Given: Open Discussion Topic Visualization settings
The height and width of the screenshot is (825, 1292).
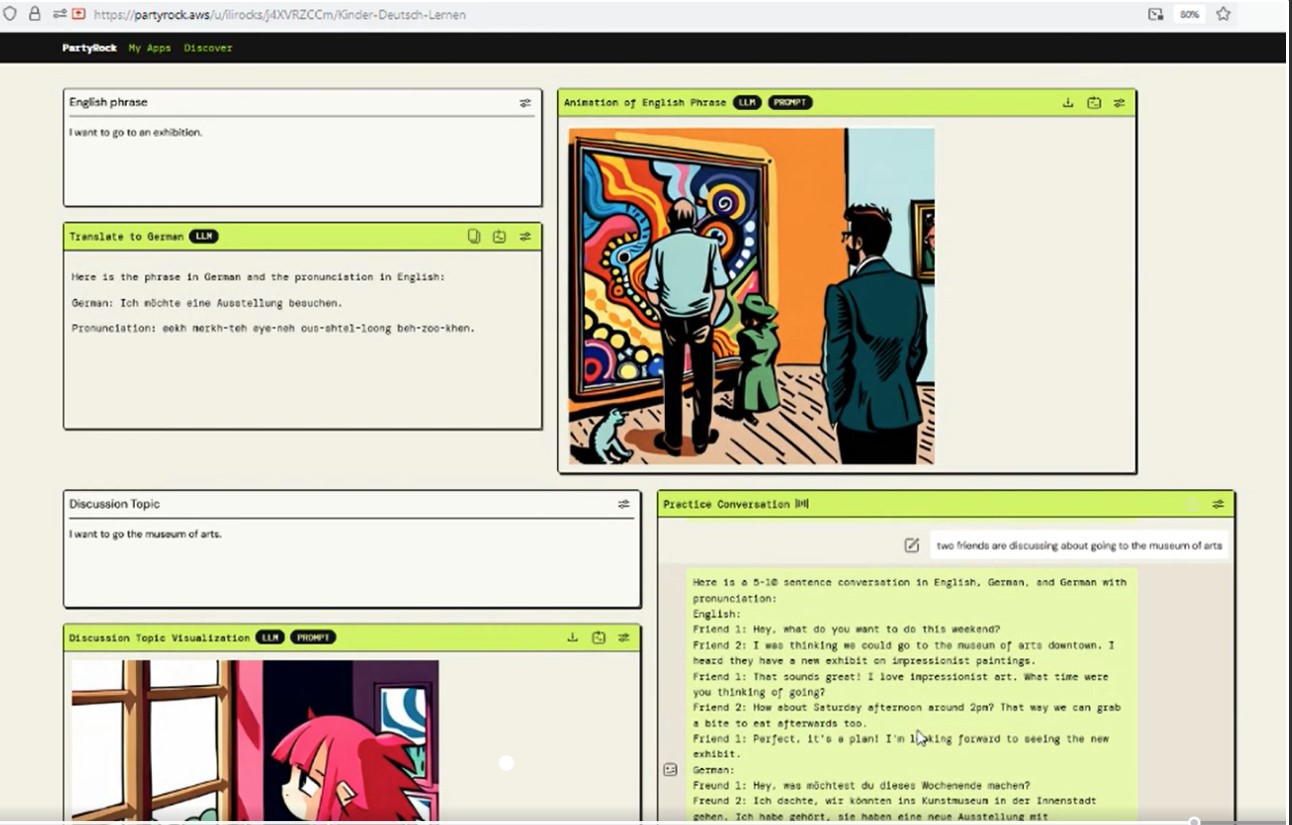Looking at the screenshot, I should [x=624, y=637].
